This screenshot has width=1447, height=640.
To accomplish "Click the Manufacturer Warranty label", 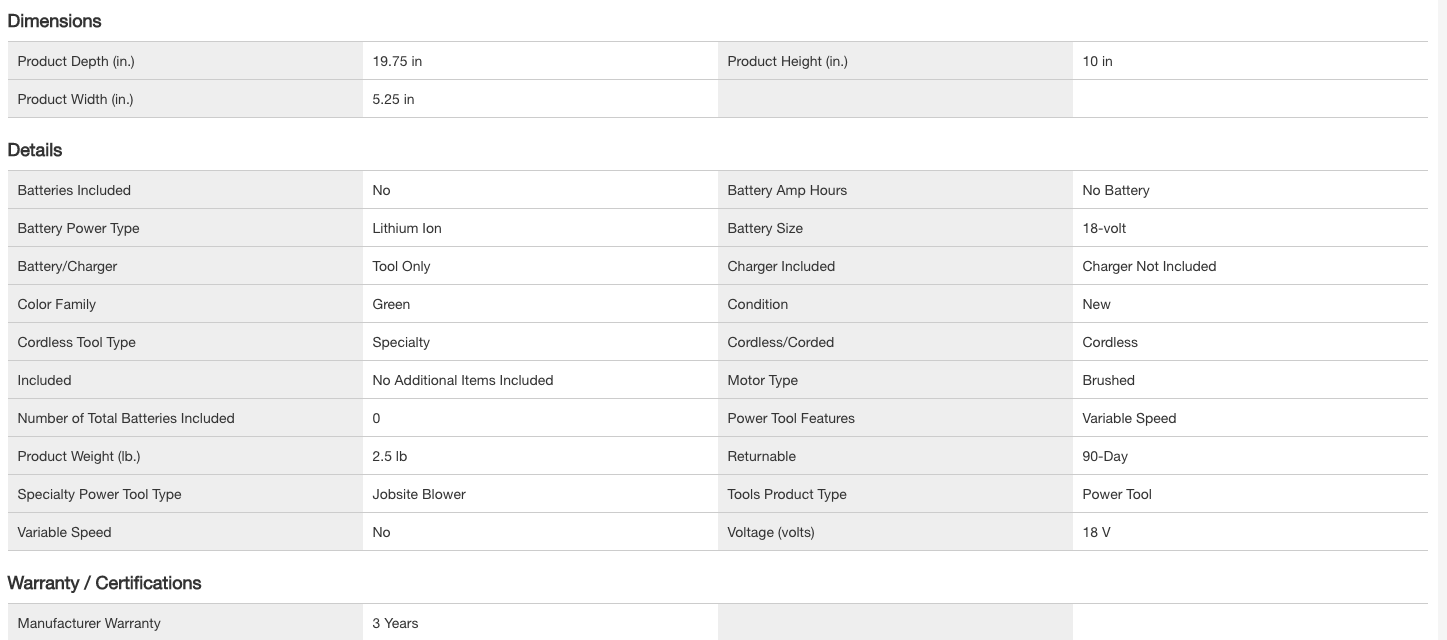I will (x=89, y=623).
